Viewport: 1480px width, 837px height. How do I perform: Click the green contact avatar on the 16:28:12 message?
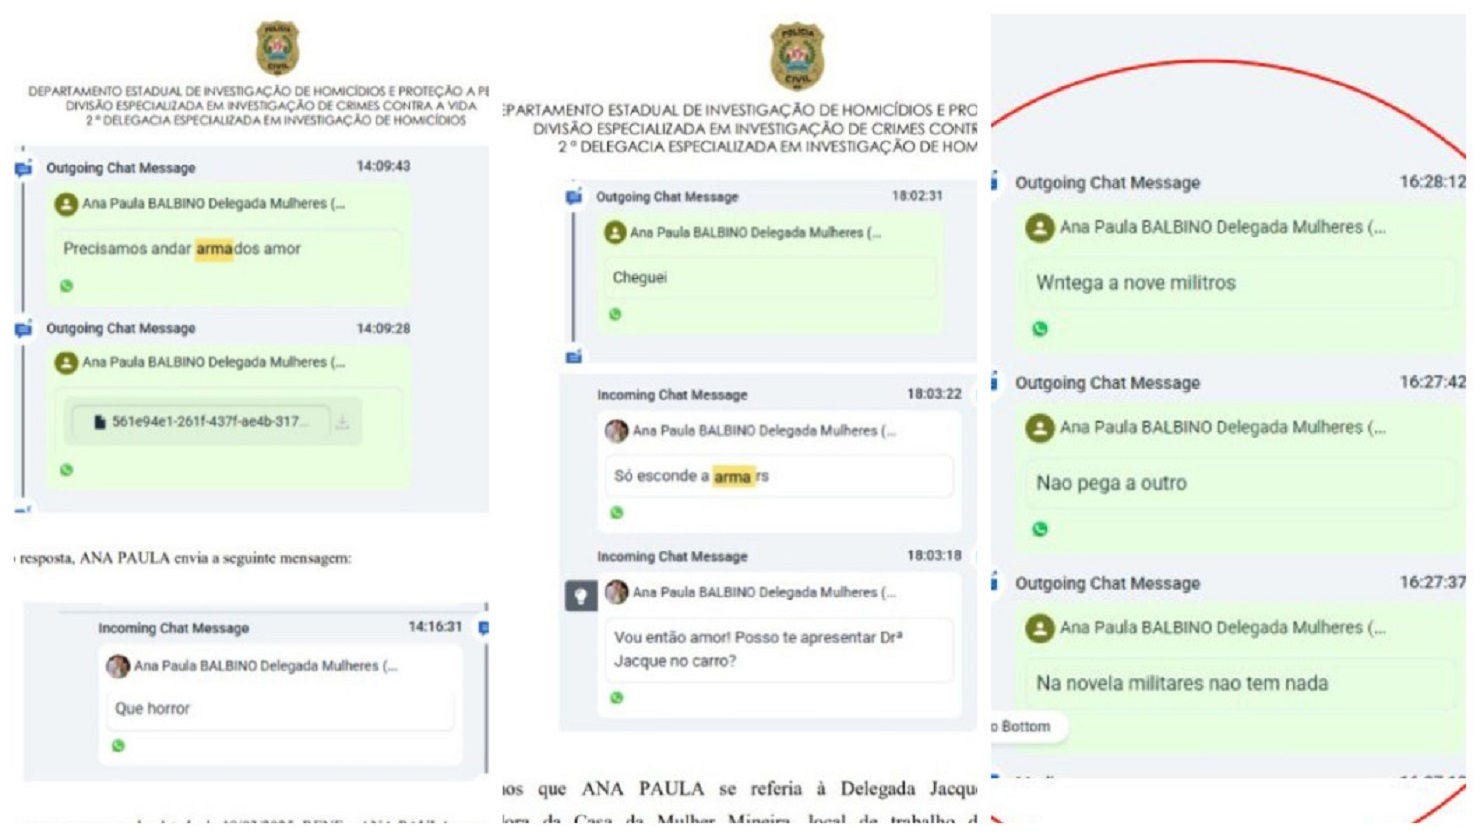[1040, 228]
